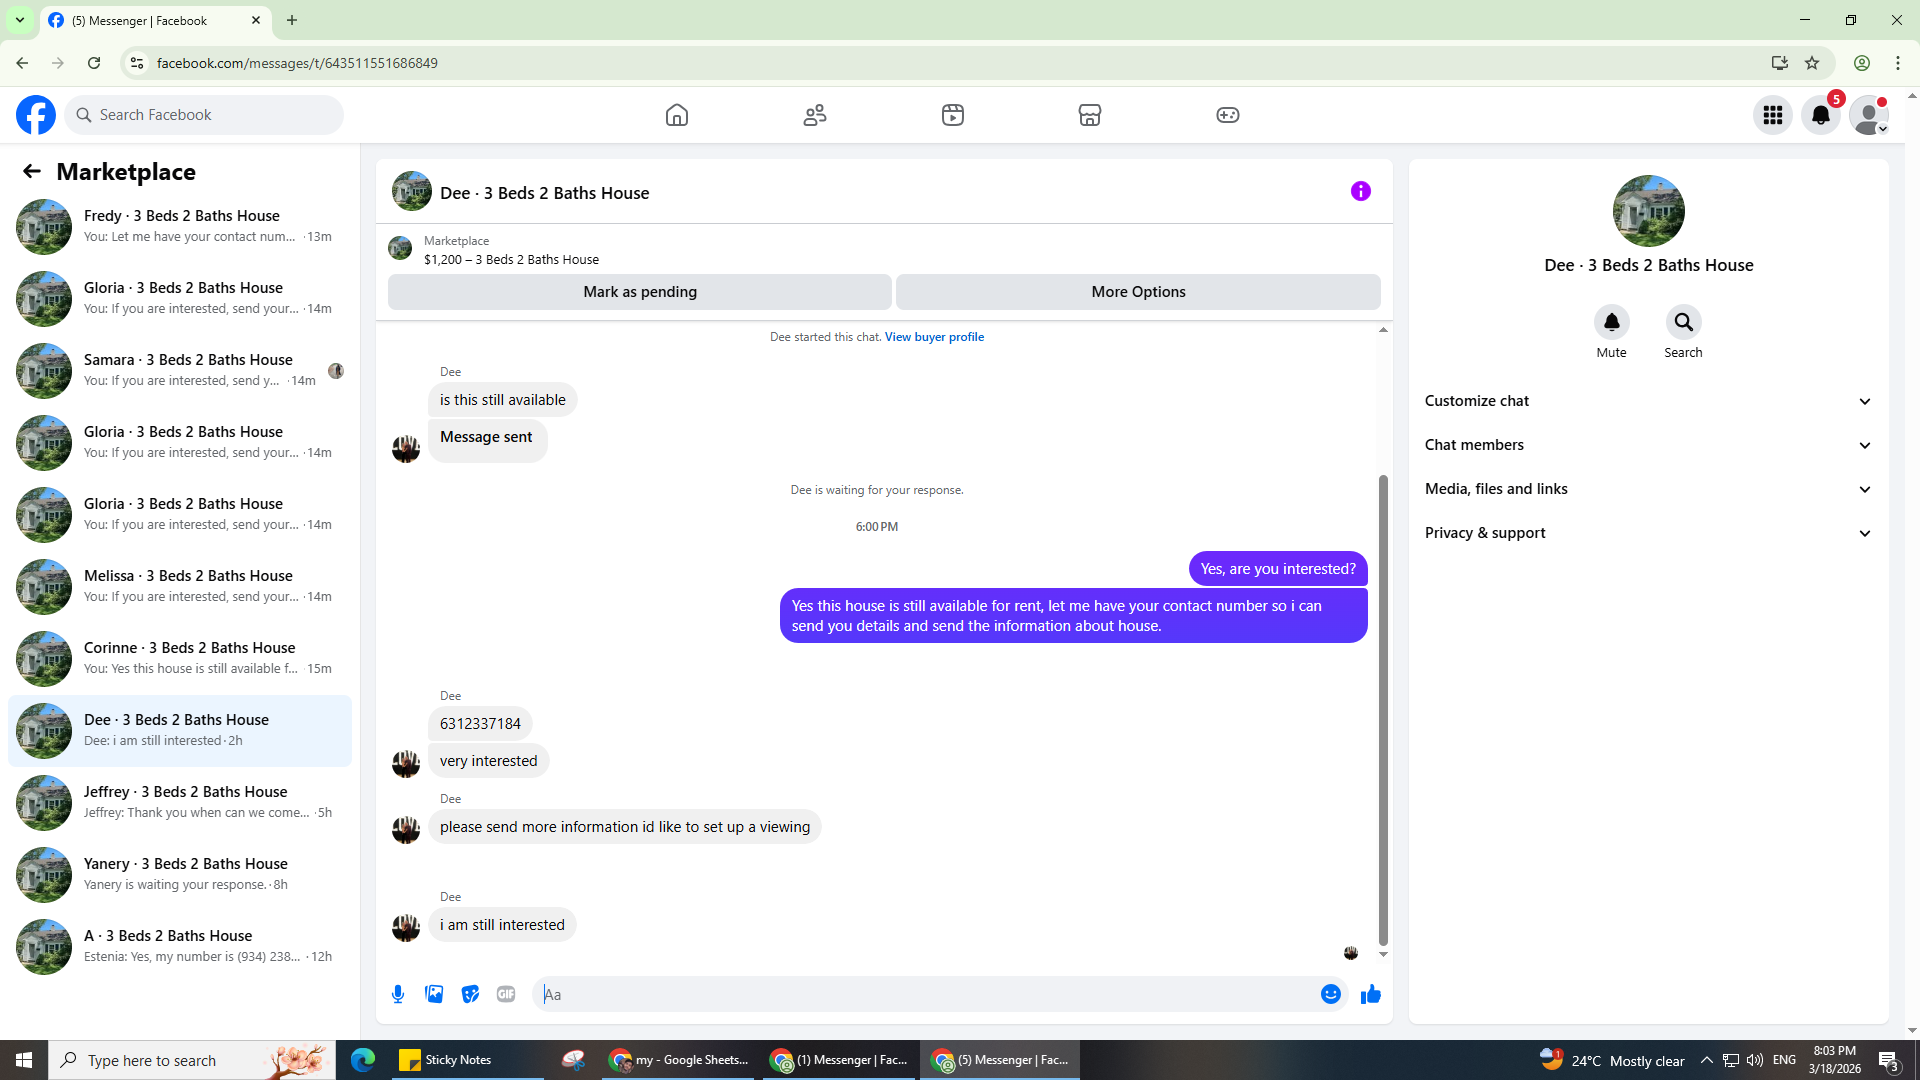Attach a file using the photo icon

click(434, 994)
